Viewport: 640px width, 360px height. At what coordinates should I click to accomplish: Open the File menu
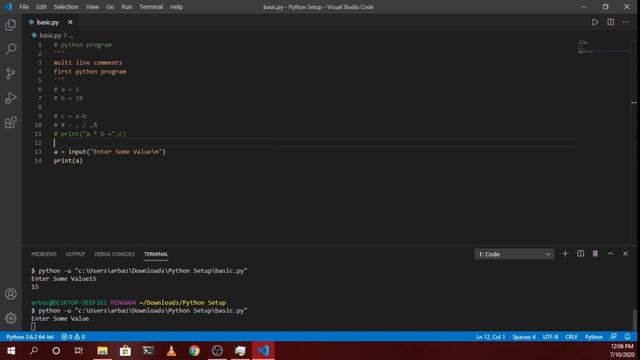[x=24, y=7]
